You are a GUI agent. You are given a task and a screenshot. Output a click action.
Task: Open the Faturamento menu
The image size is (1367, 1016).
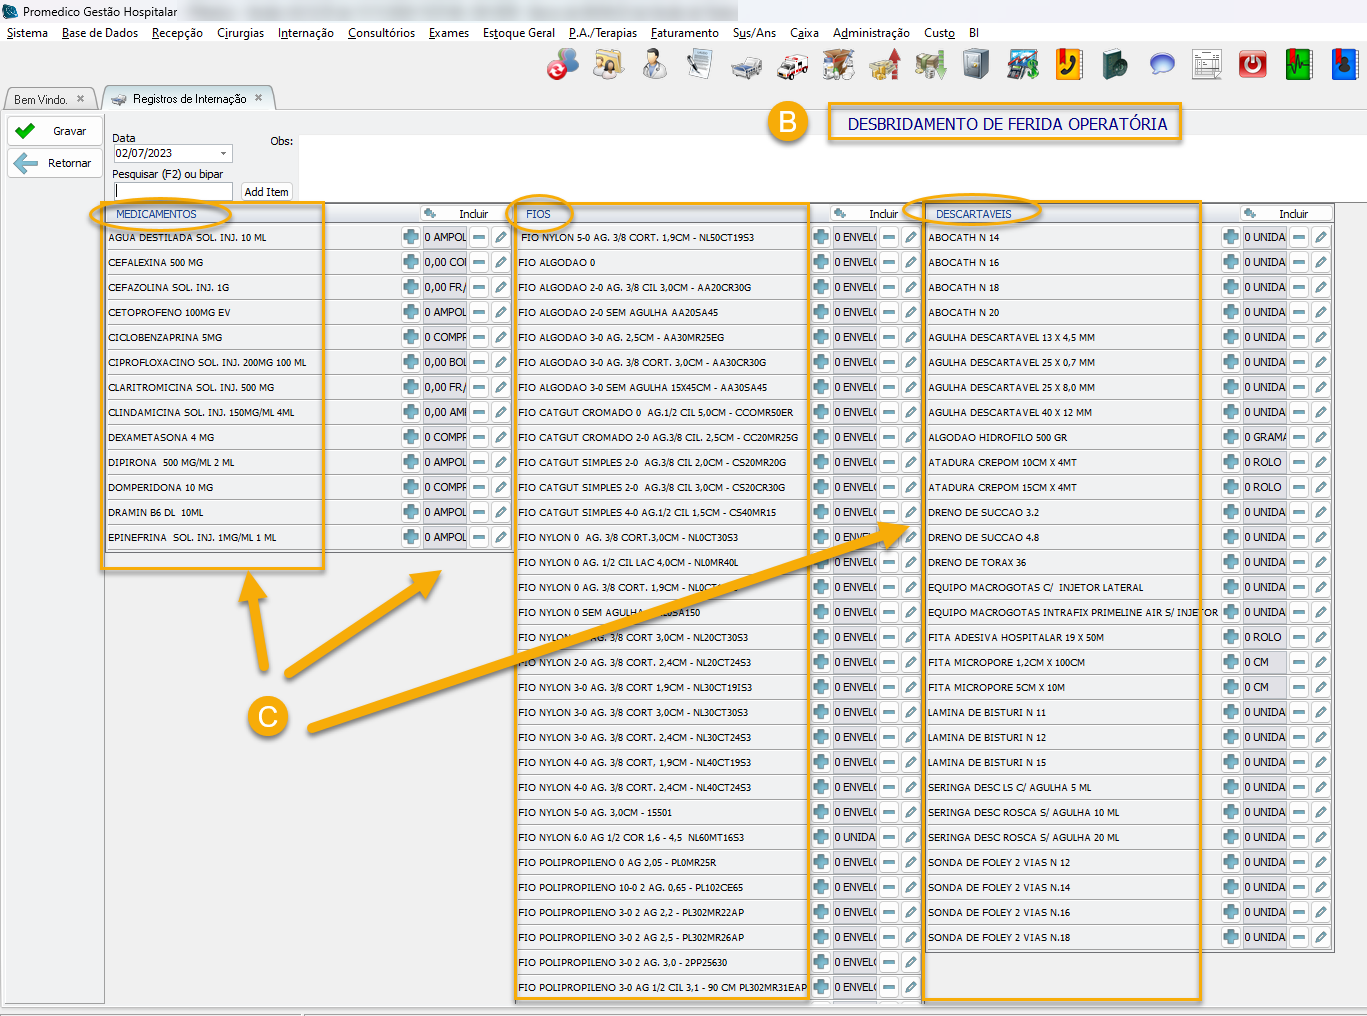click(684, 33)
